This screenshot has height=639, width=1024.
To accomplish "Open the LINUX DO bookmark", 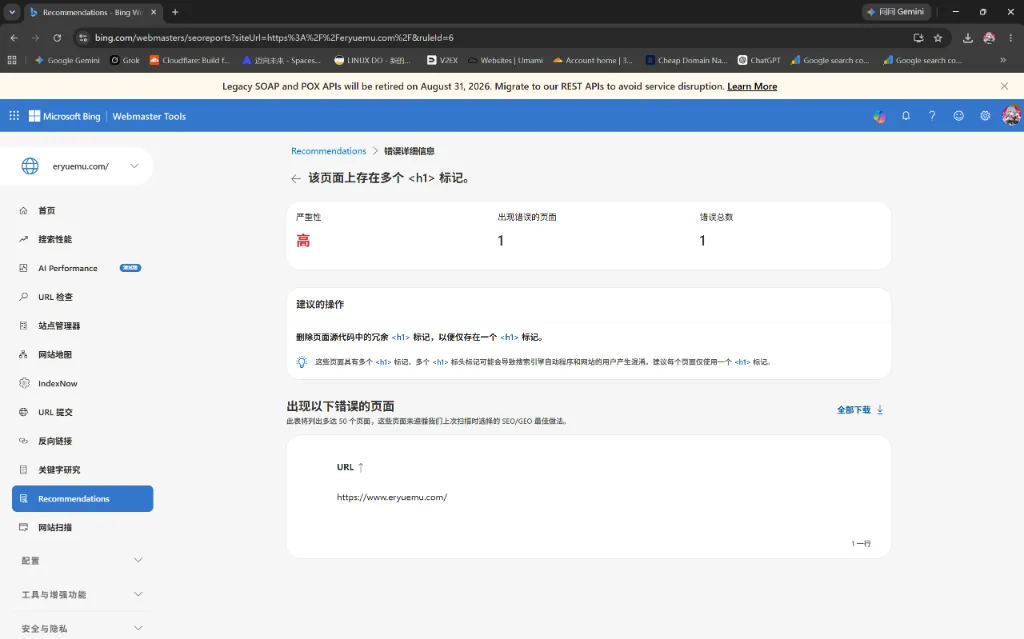I will tap(372, 60).
